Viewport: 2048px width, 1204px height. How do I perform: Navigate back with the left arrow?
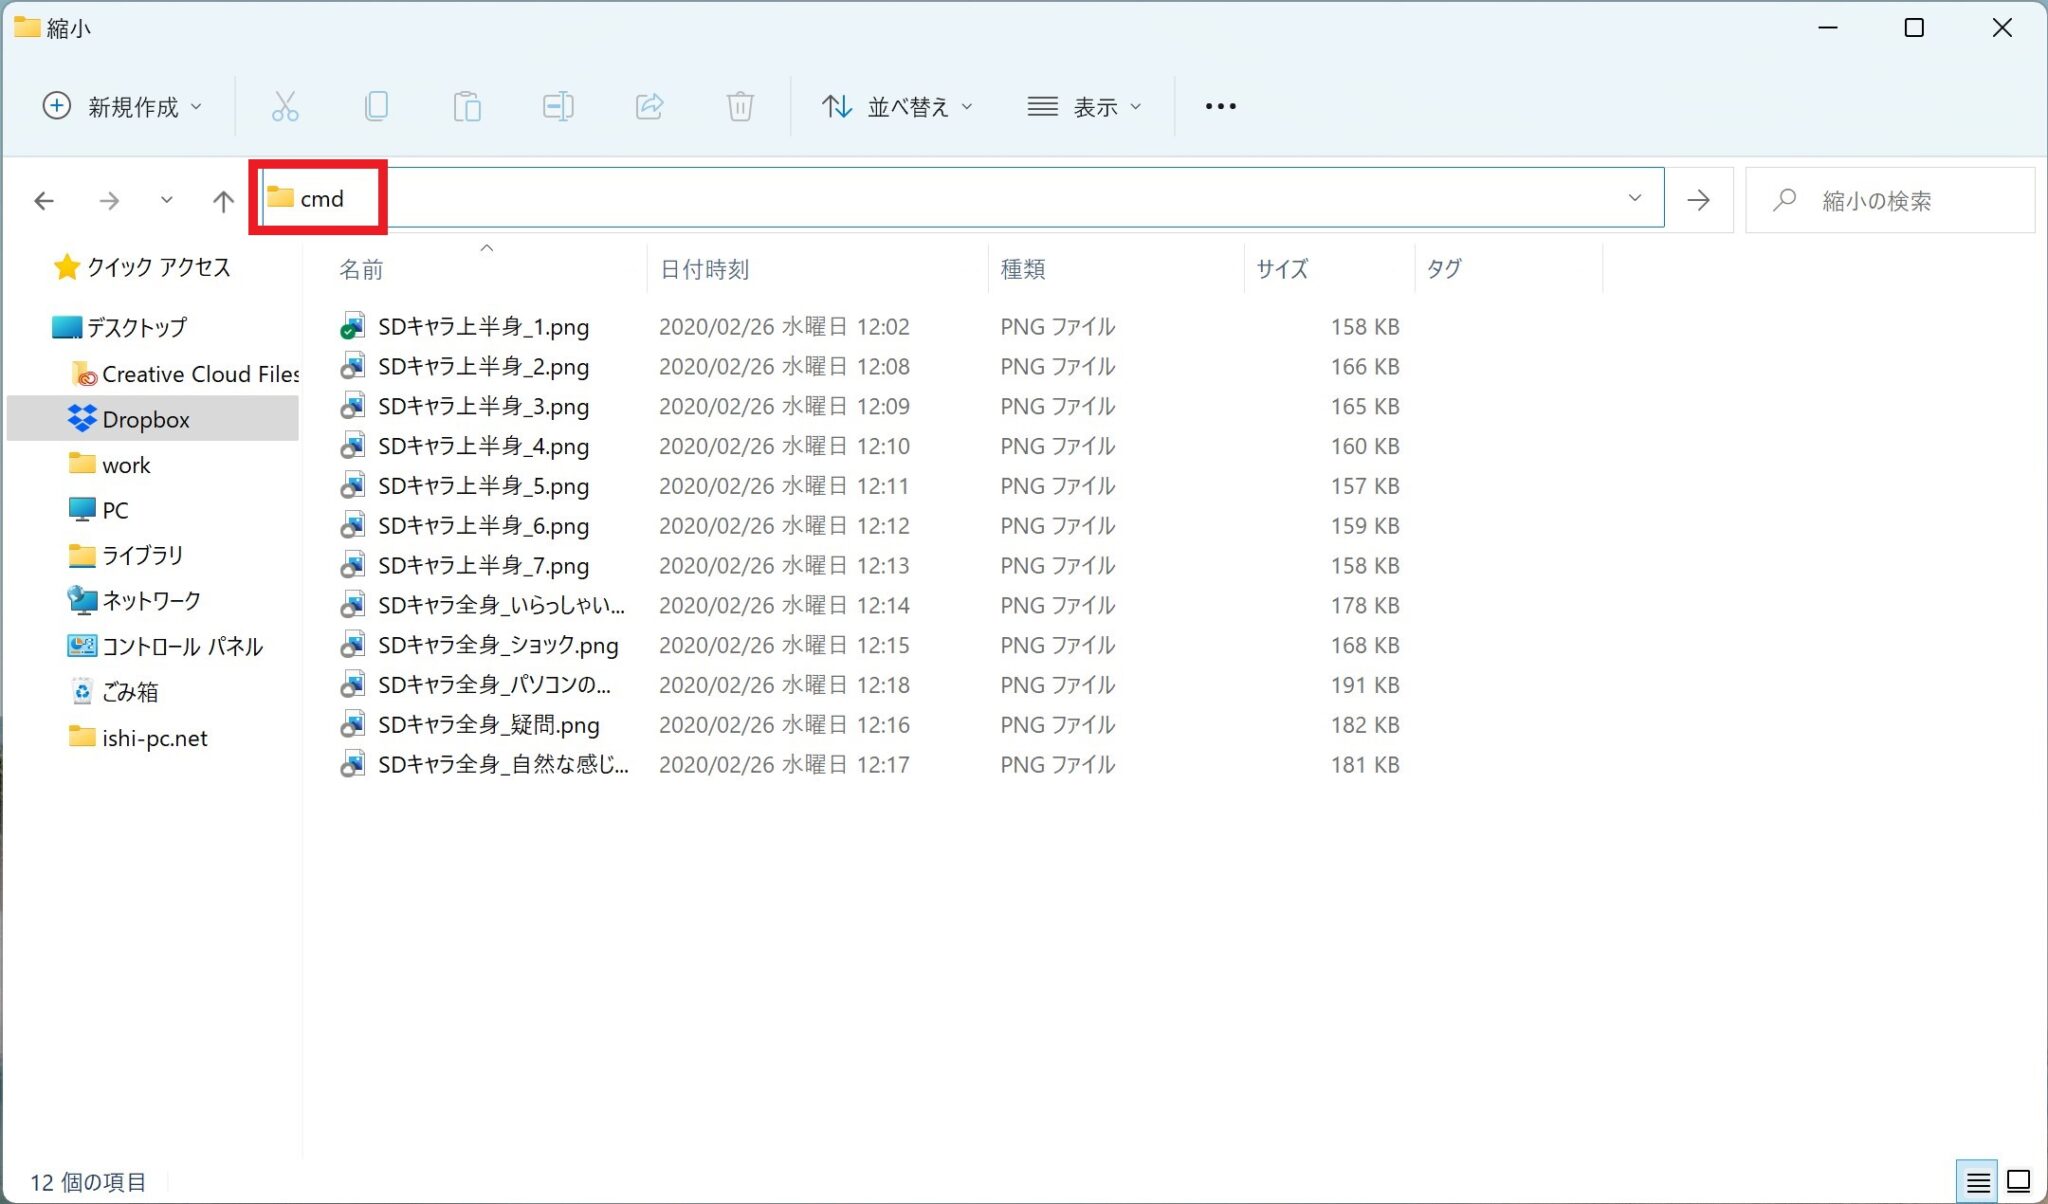(x=44, y=201)
